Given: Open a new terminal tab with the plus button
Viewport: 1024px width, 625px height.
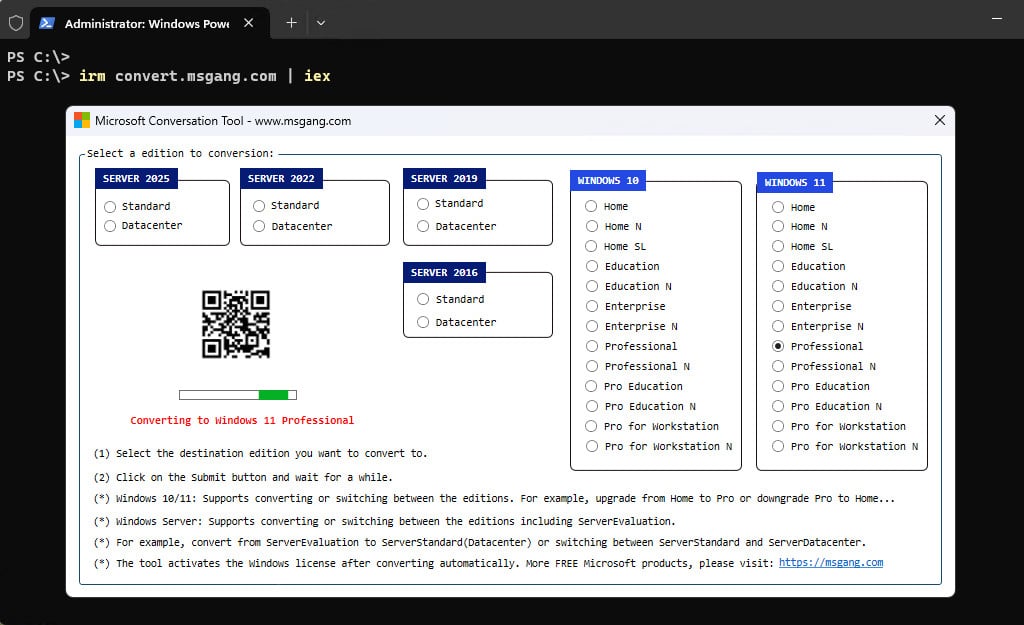Looking at the screenshot, I should [291, 23].
